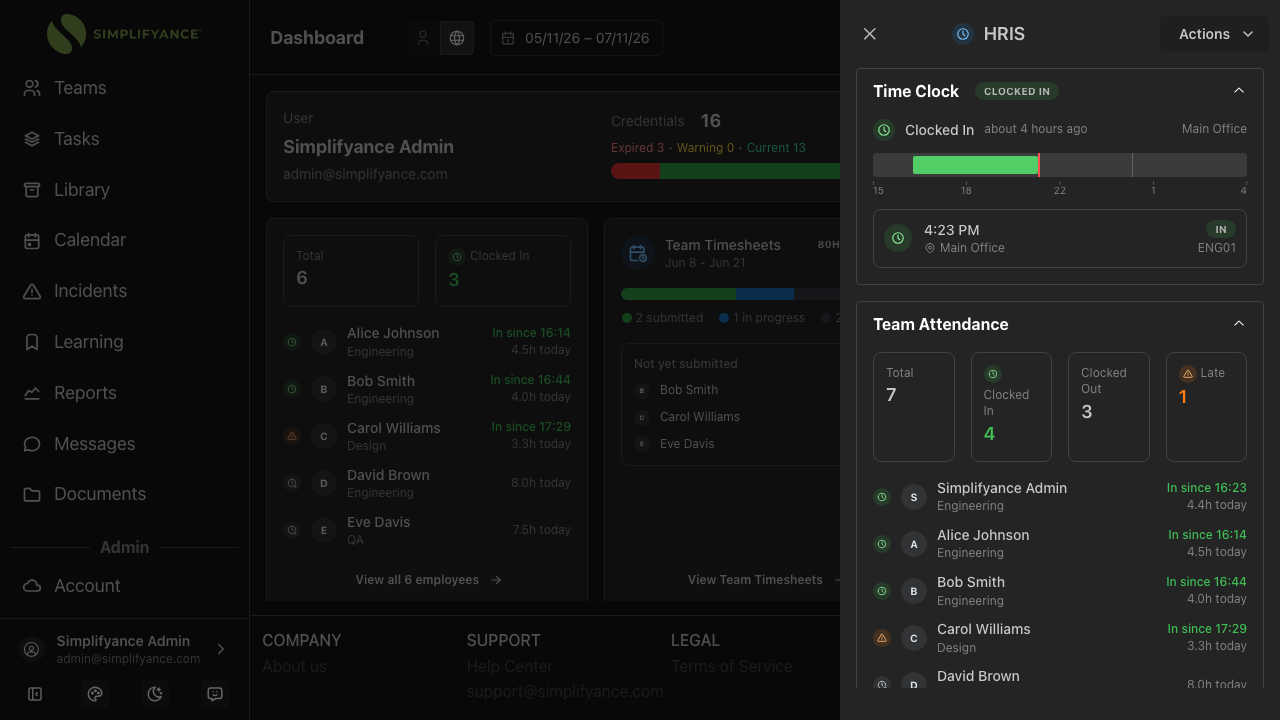
Task: Select the Total 7 attendance card
Action: tap(914, 407)
